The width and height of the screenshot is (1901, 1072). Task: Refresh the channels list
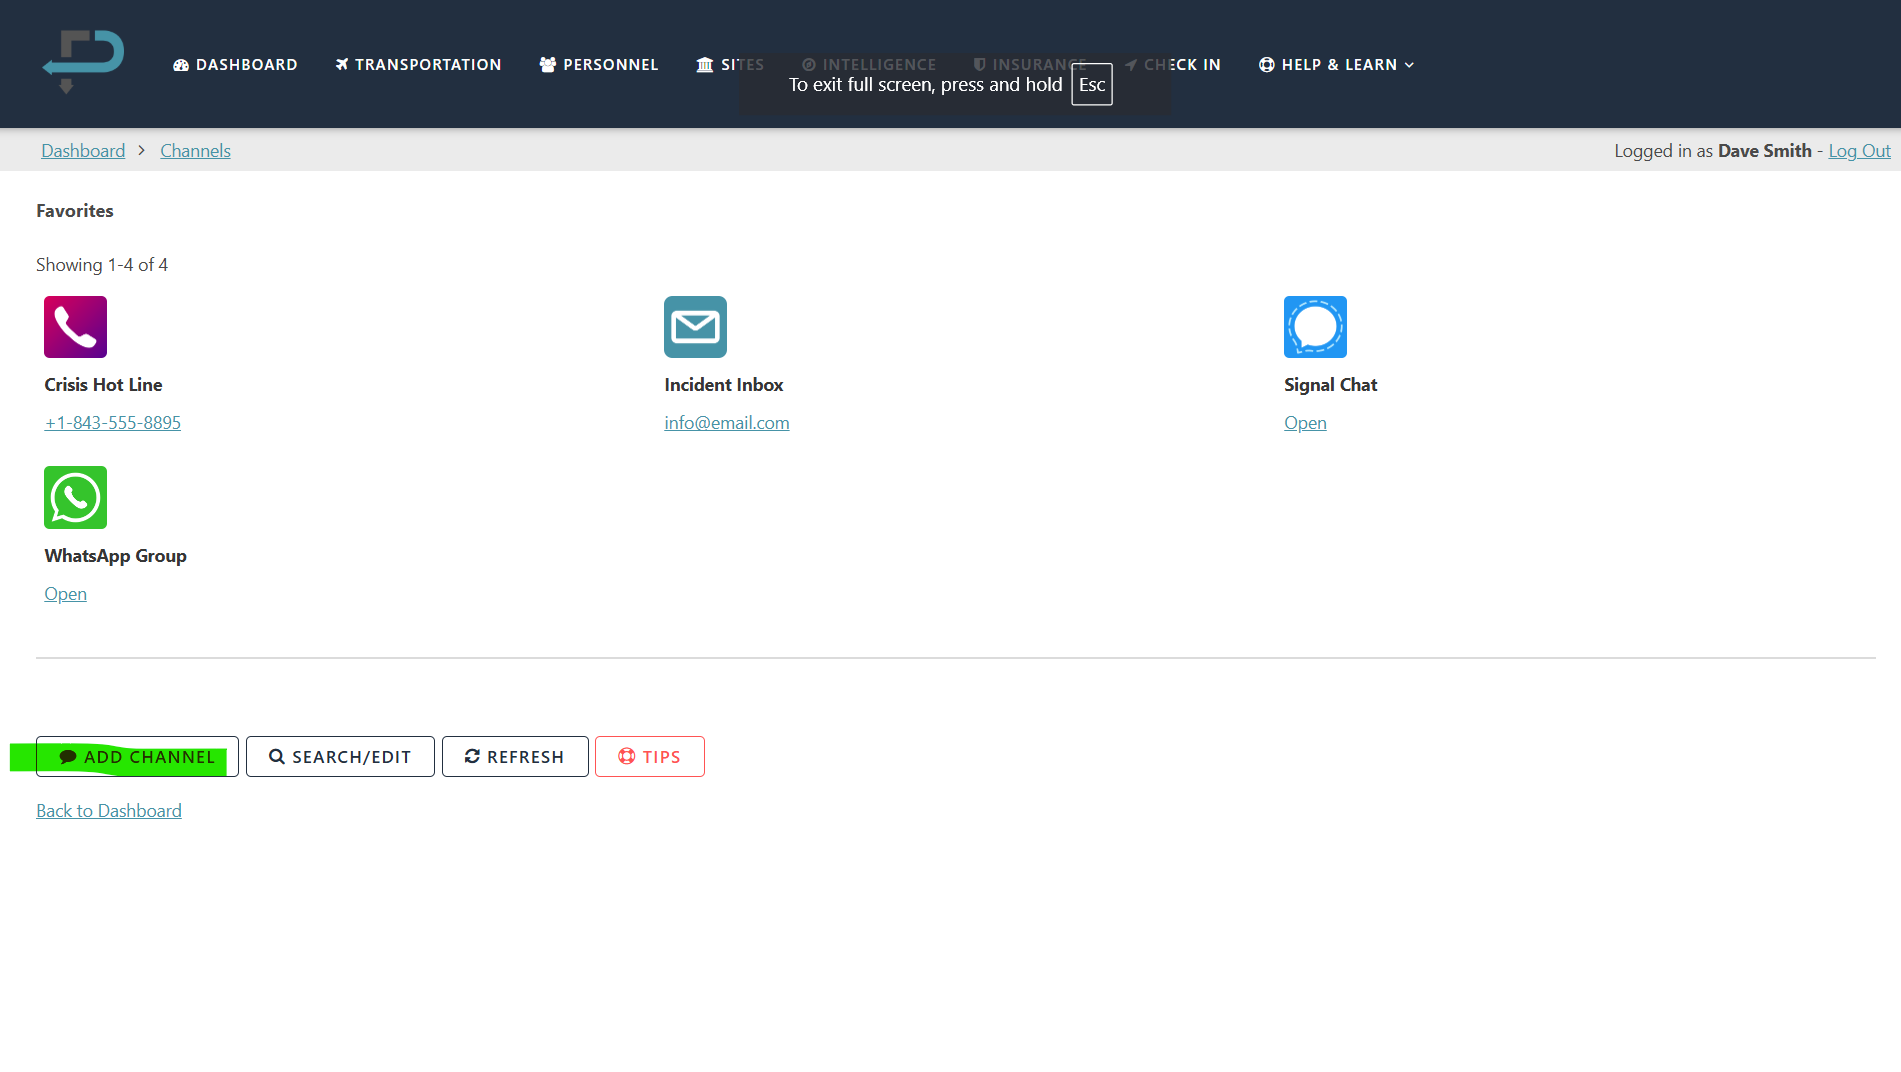pos(515,757)
